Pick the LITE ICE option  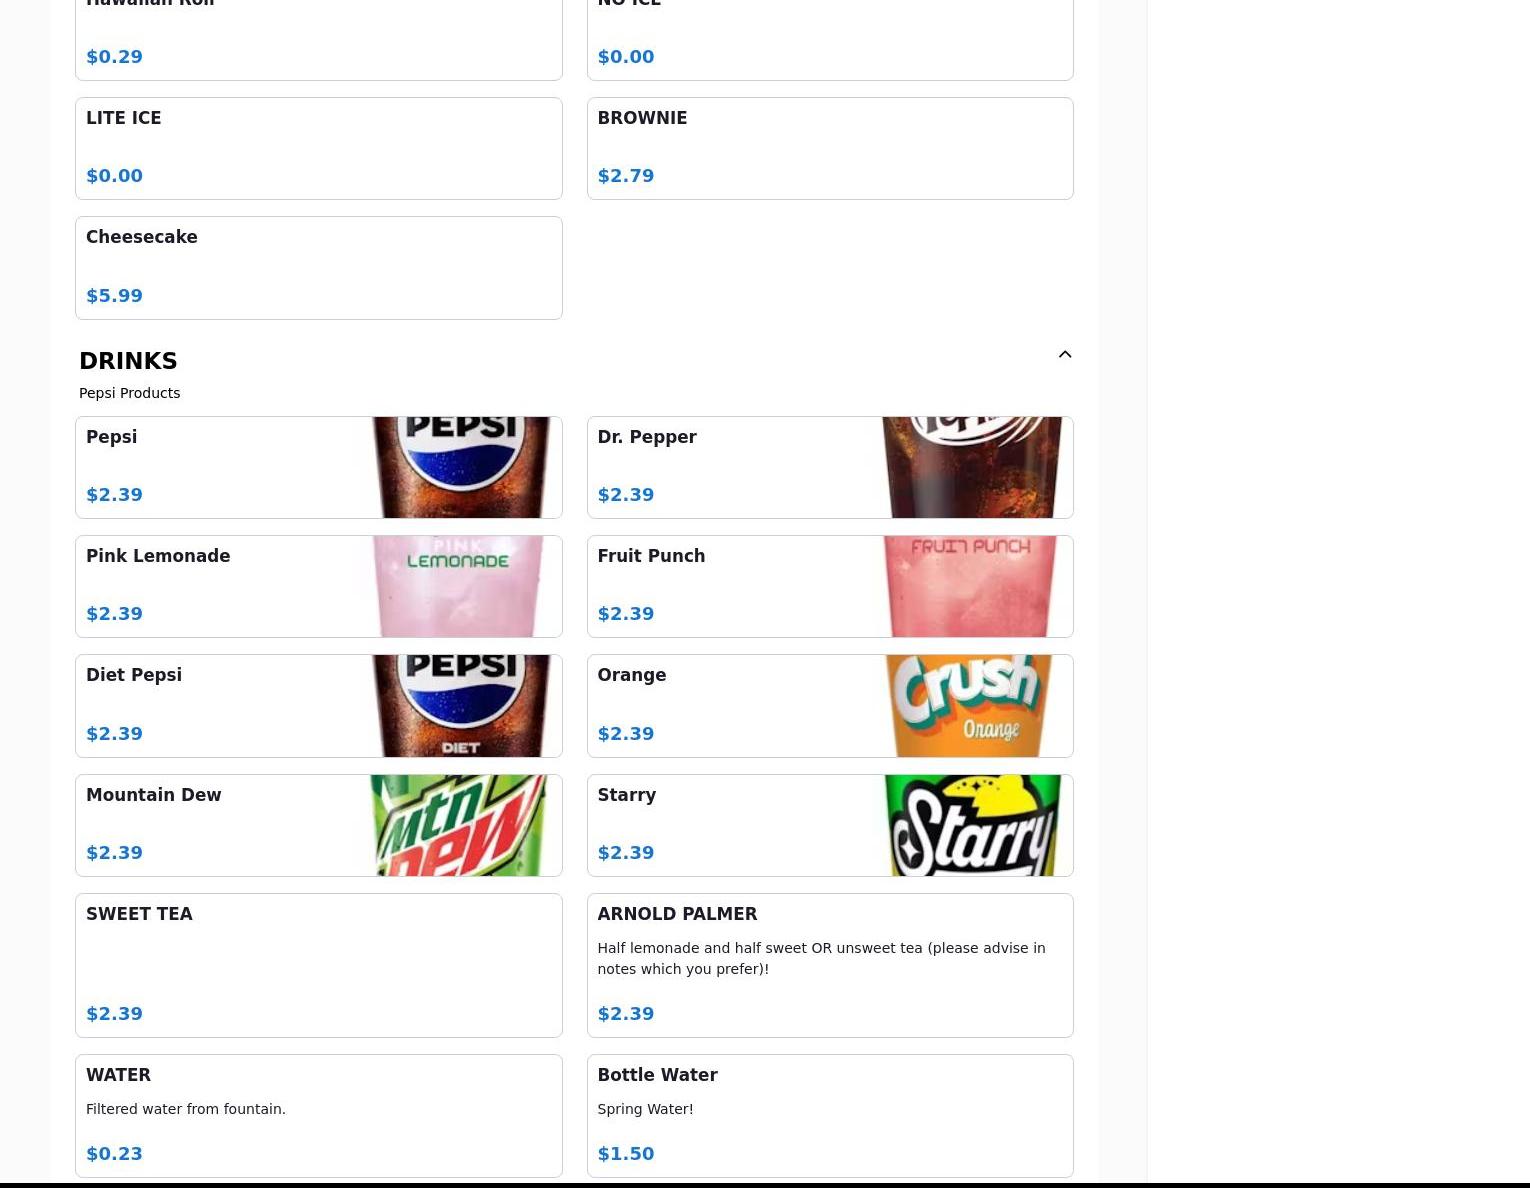319,148
